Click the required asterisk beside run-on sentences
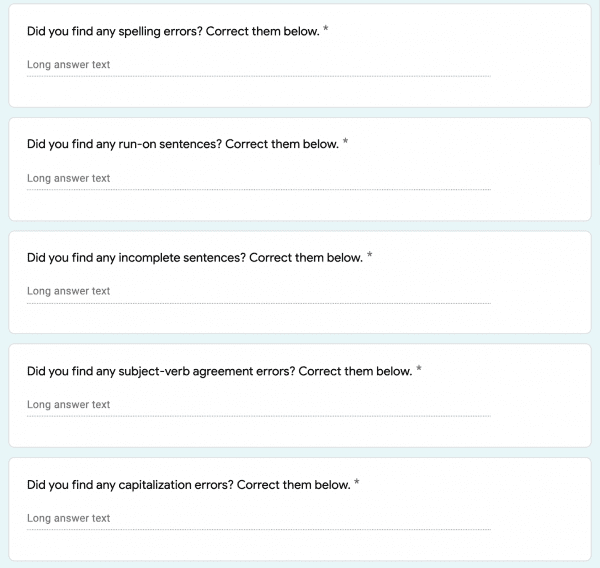Screen dimensions: 600x568 [346, 143]
